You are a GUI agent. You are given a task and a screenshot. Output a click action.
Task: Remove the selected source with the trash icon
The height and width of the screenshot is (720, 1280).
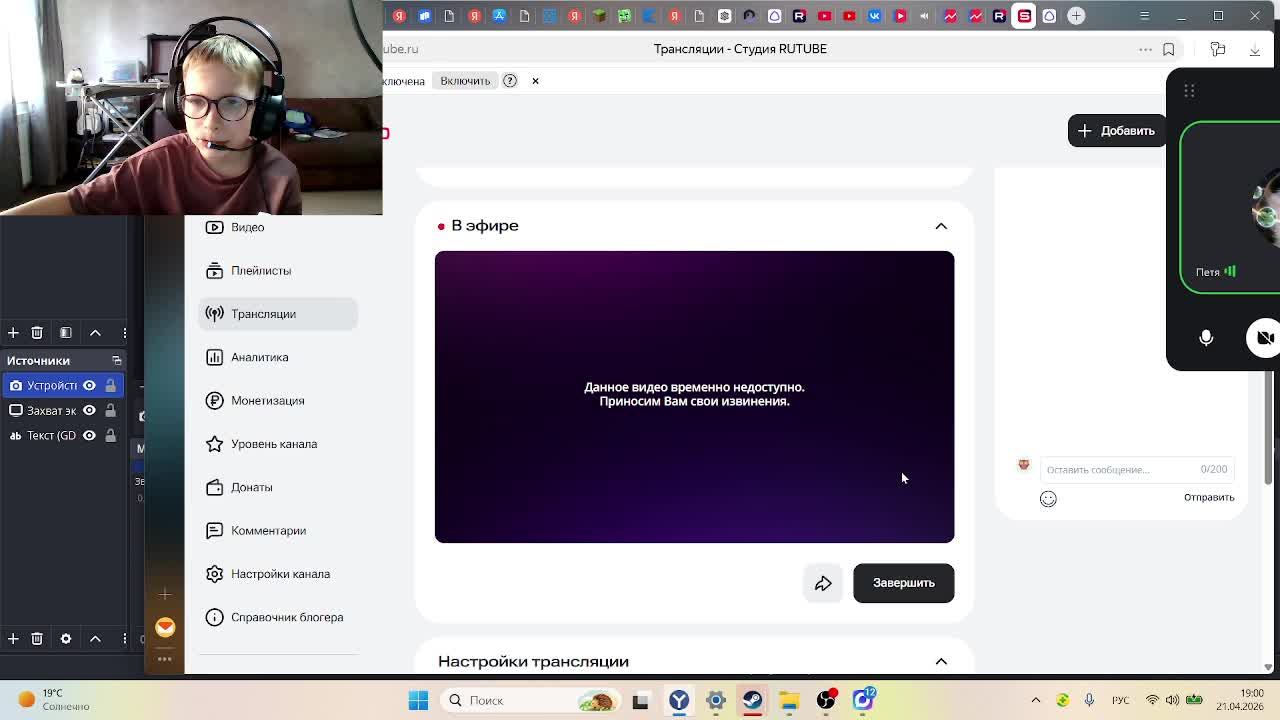(x=37, y=639)
